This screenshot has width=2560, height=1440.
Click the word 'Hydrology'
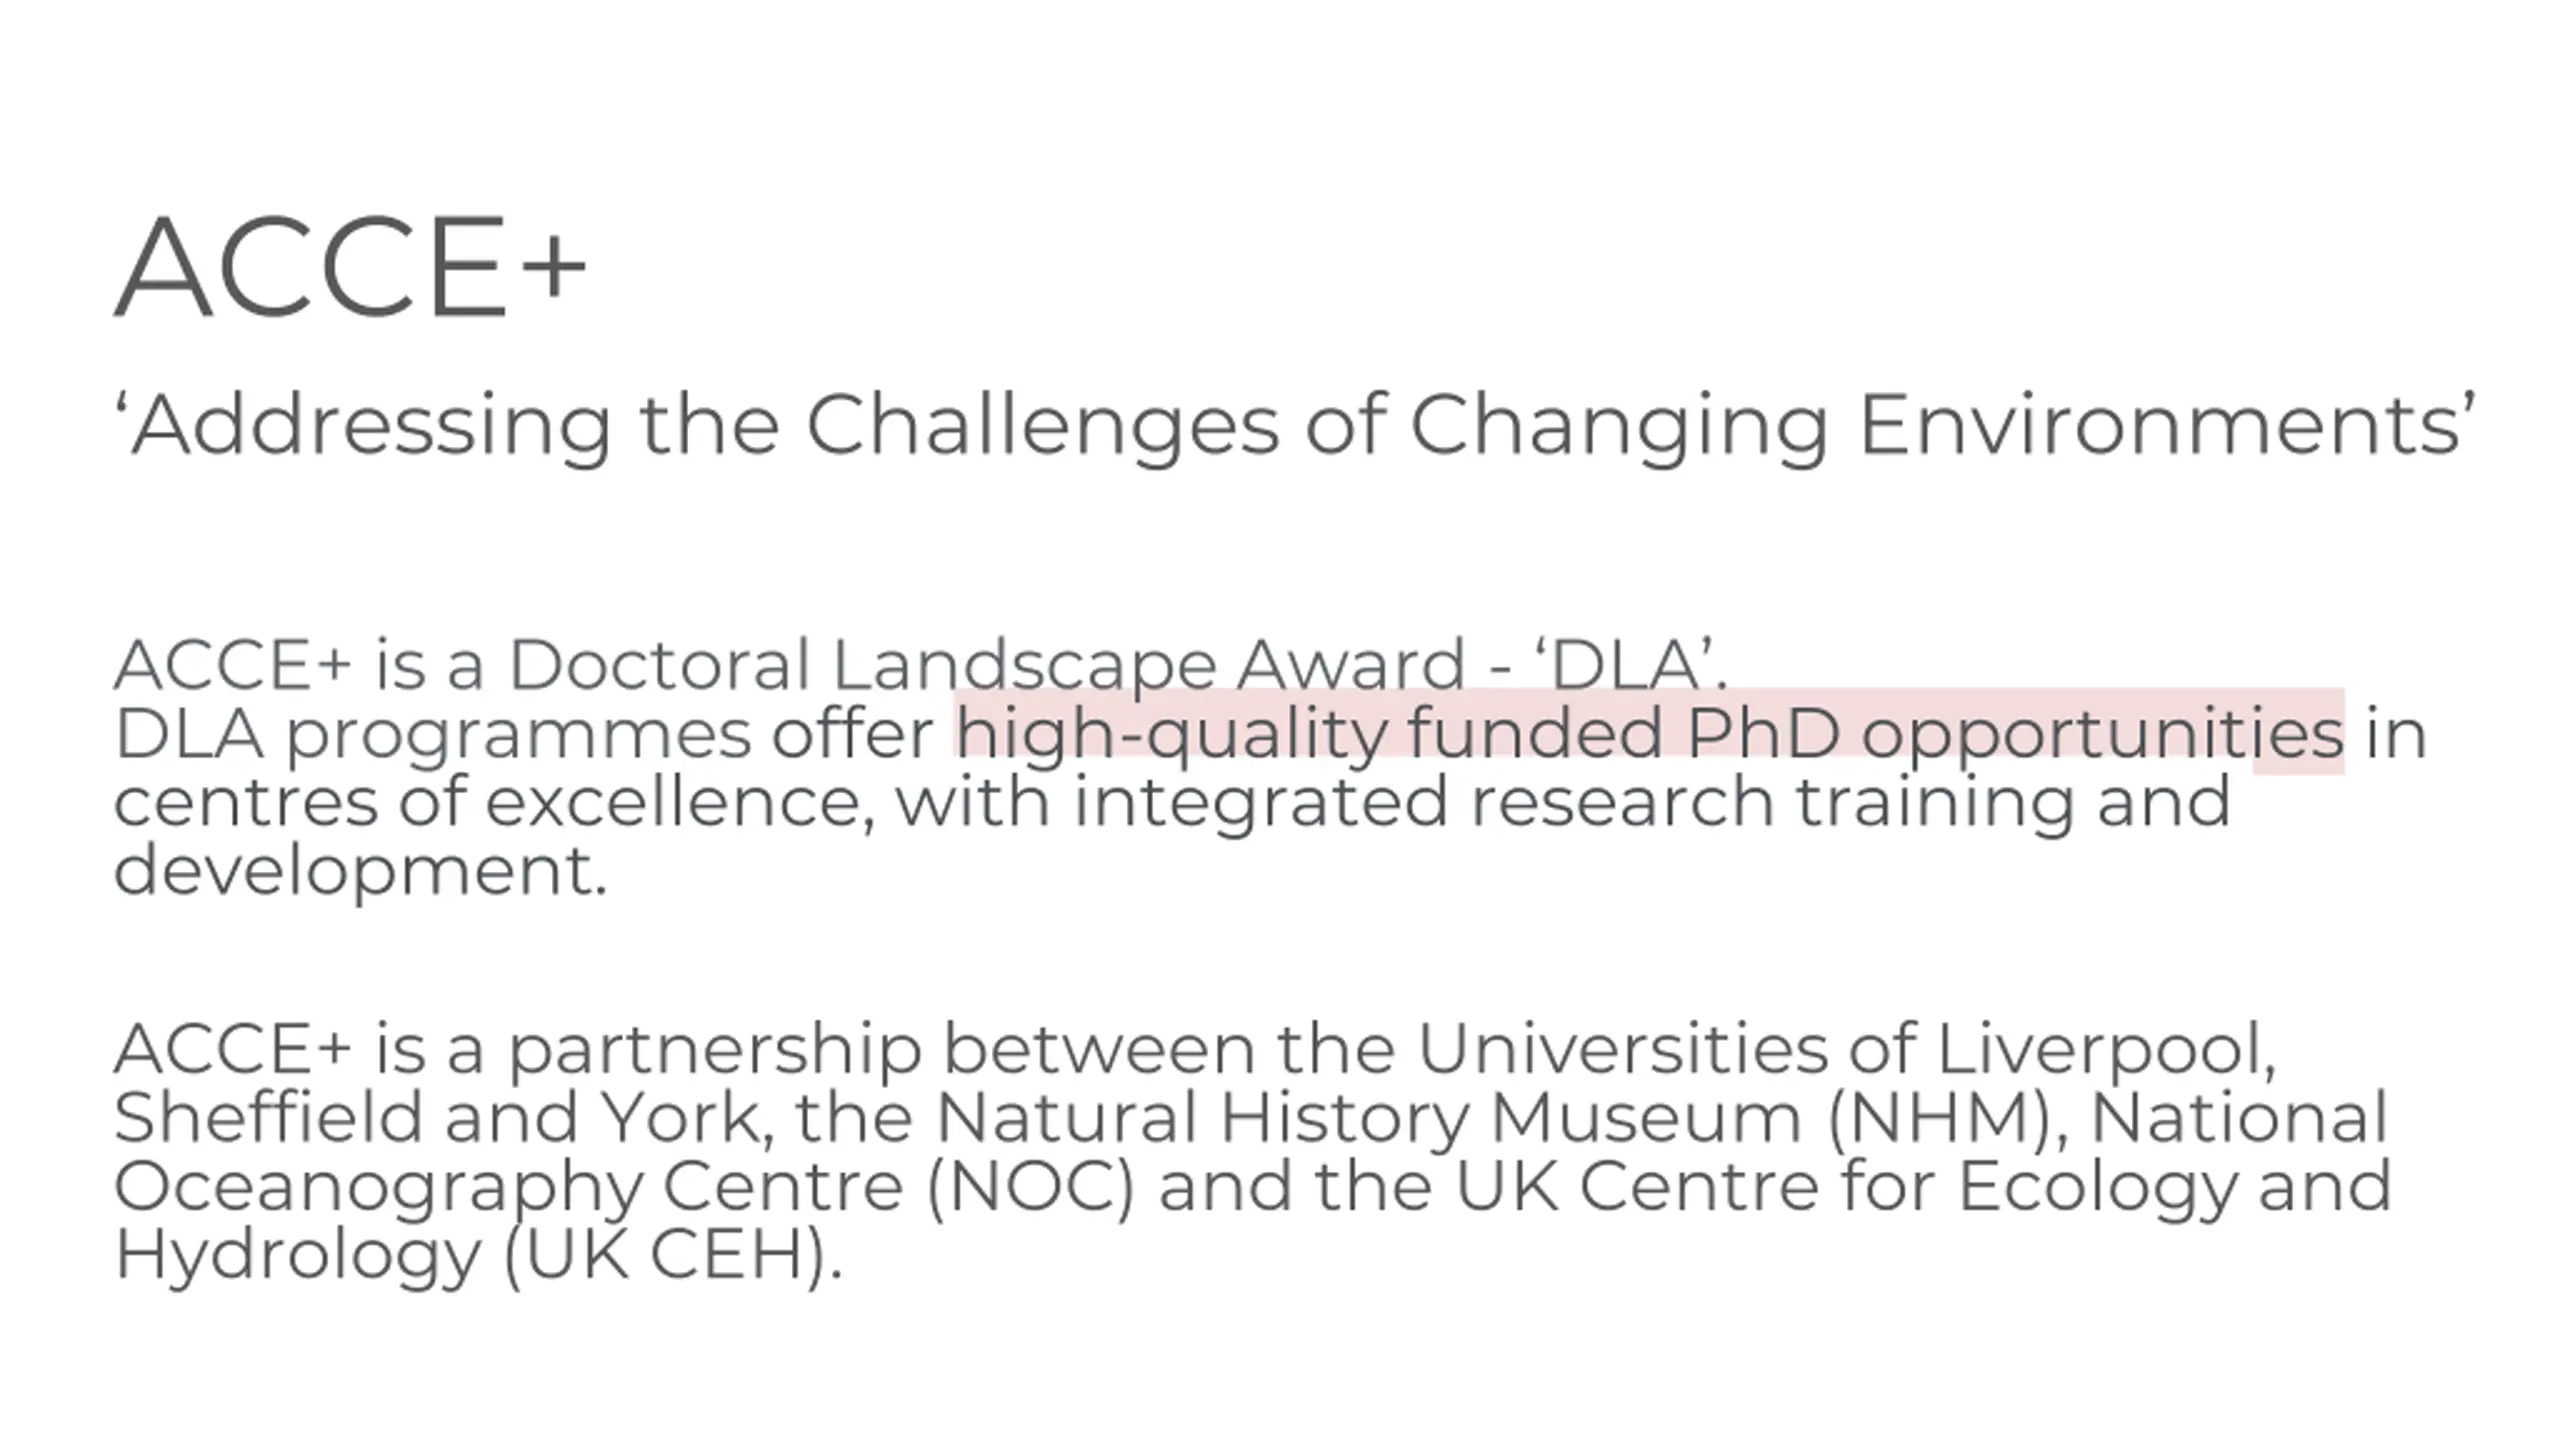pyautogui.click(x=298, y=1255)
